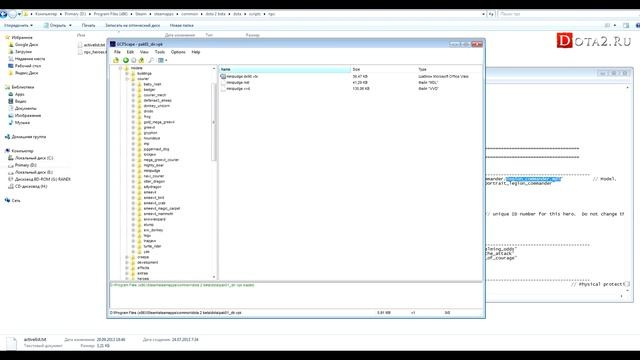Viewport: 640px width, 360px height.
Task: Click the Forward button in Explorer window
Action: [13, 14]
